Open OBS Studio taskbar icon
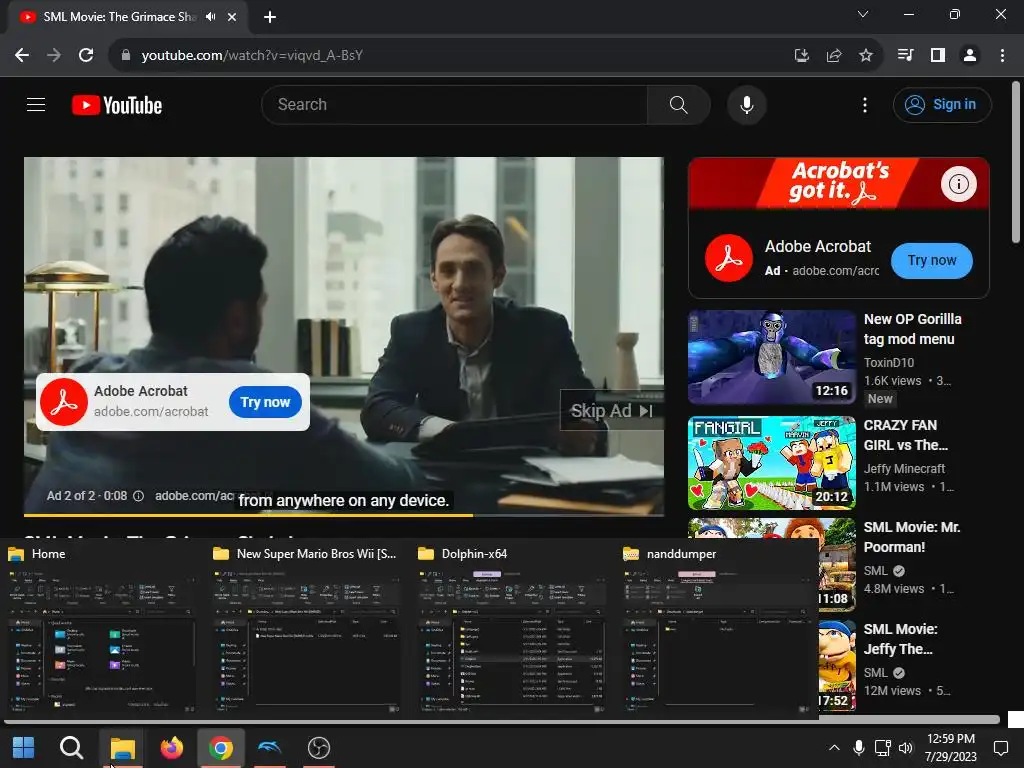 319,748
